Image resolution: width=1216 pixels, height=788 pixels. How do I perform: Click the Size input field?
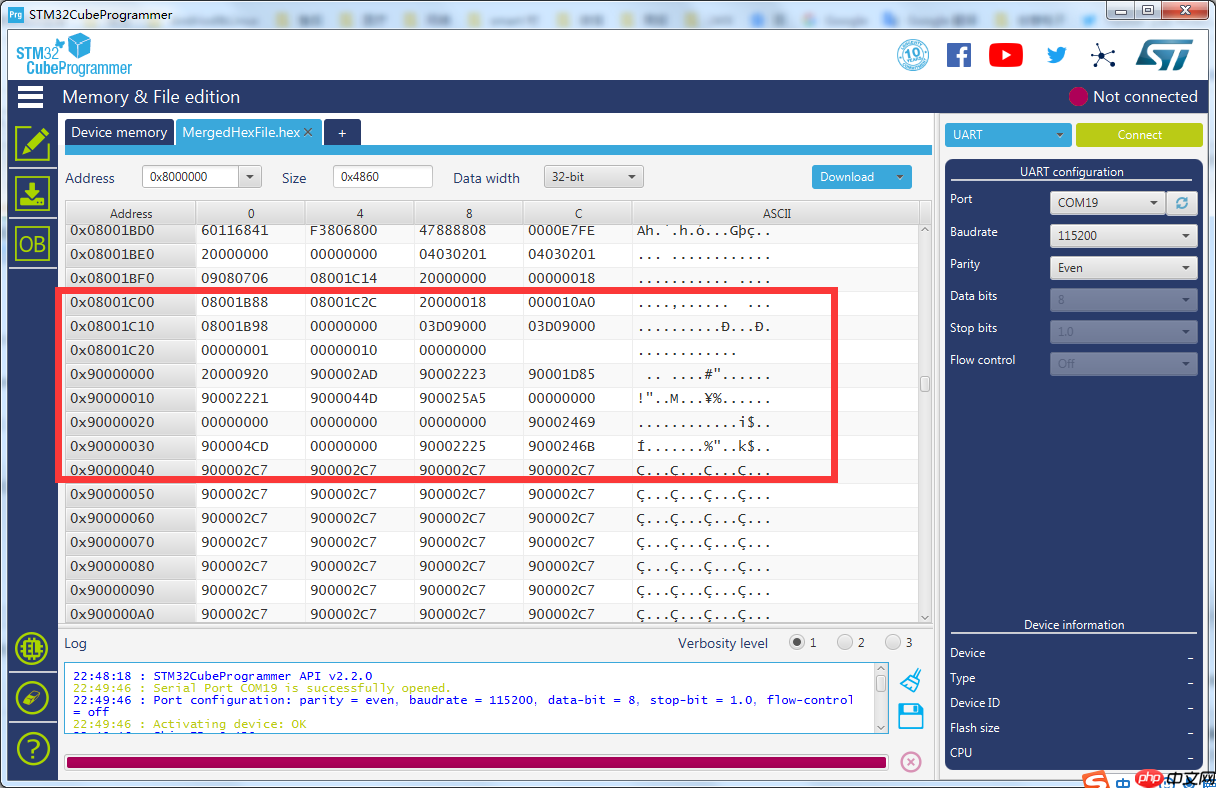click(x=382, y=176)
